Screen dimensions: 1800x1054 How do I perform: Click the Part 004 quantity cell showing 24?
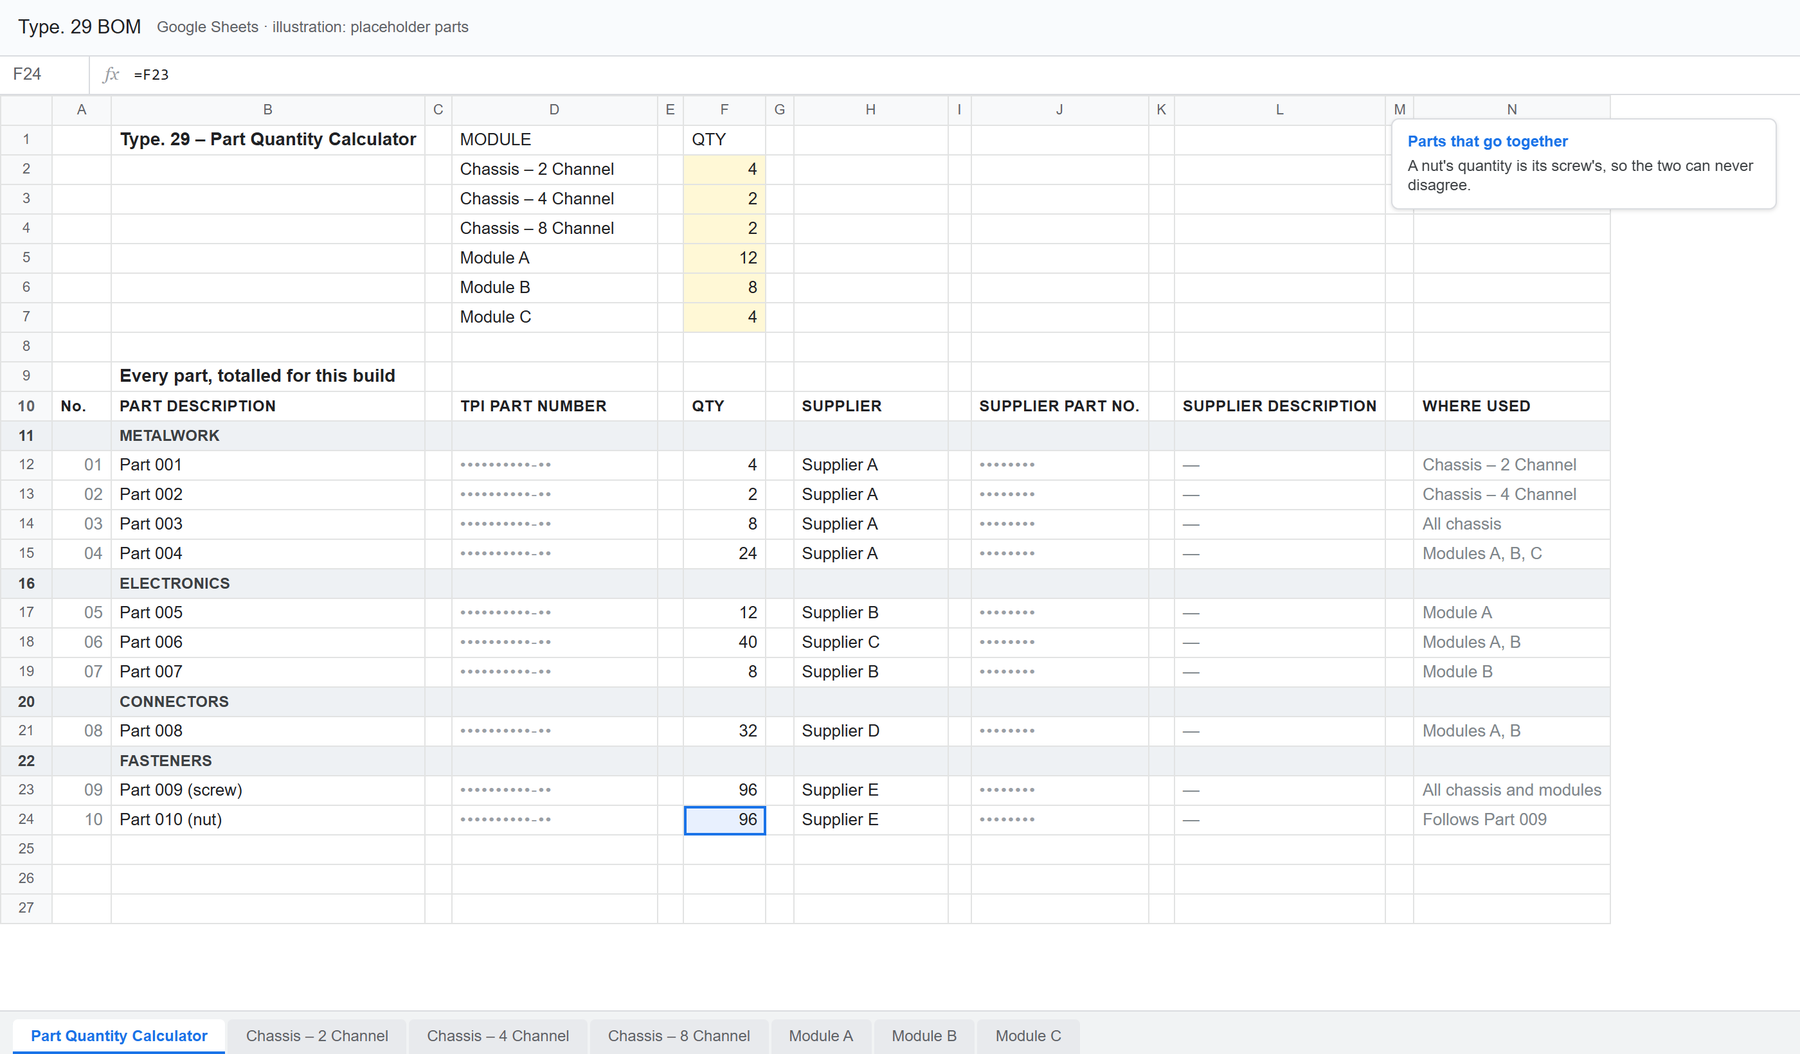724,554
